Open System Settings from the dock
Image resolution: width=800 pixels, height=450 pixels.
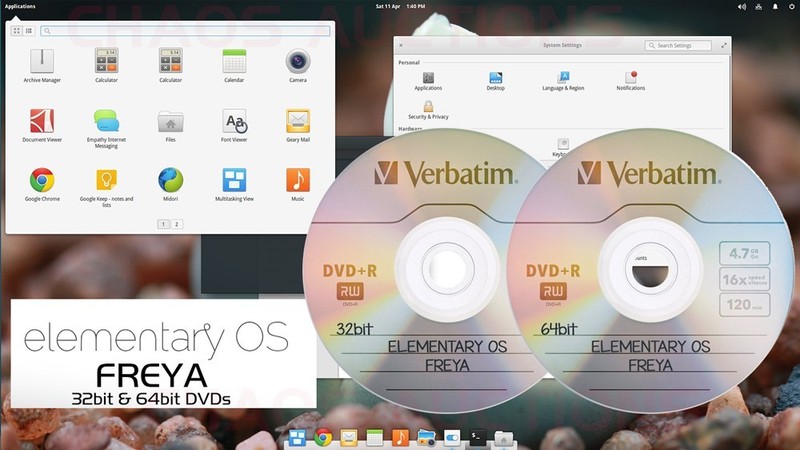(x=452, y=438)
